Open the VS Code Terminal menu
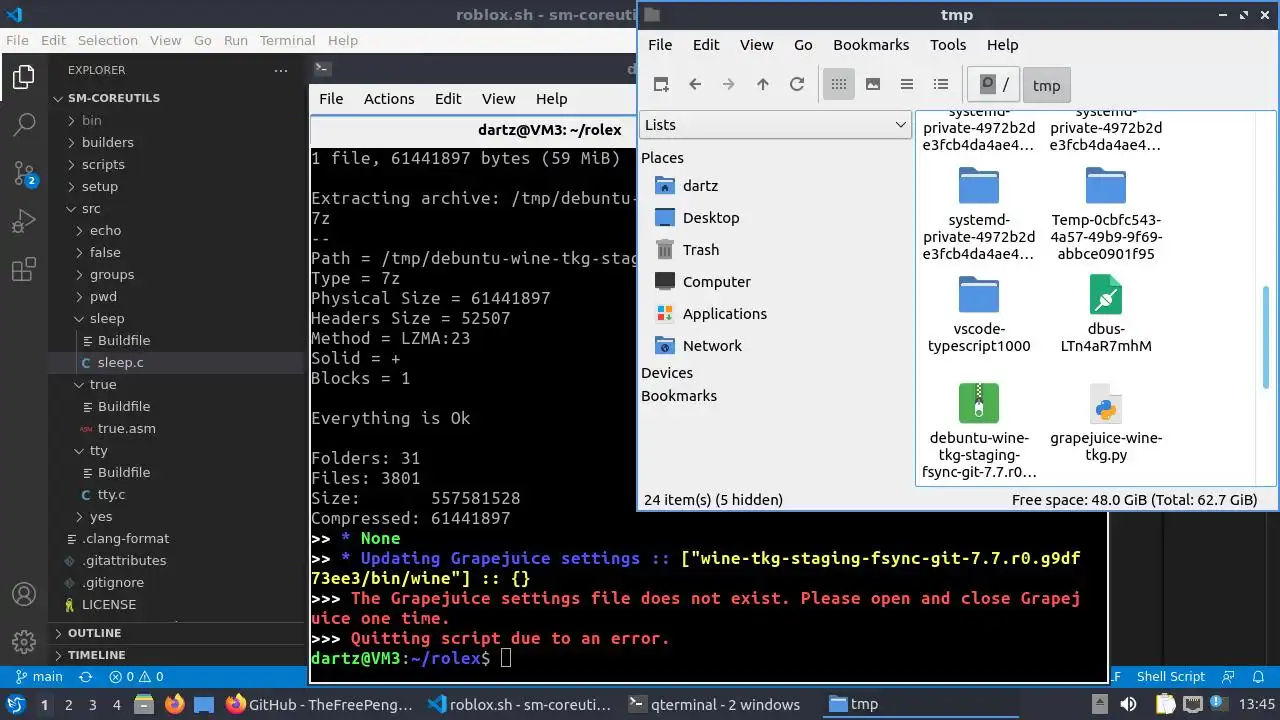The height and width of the screenshot is (720, 1280). (287, 40)
